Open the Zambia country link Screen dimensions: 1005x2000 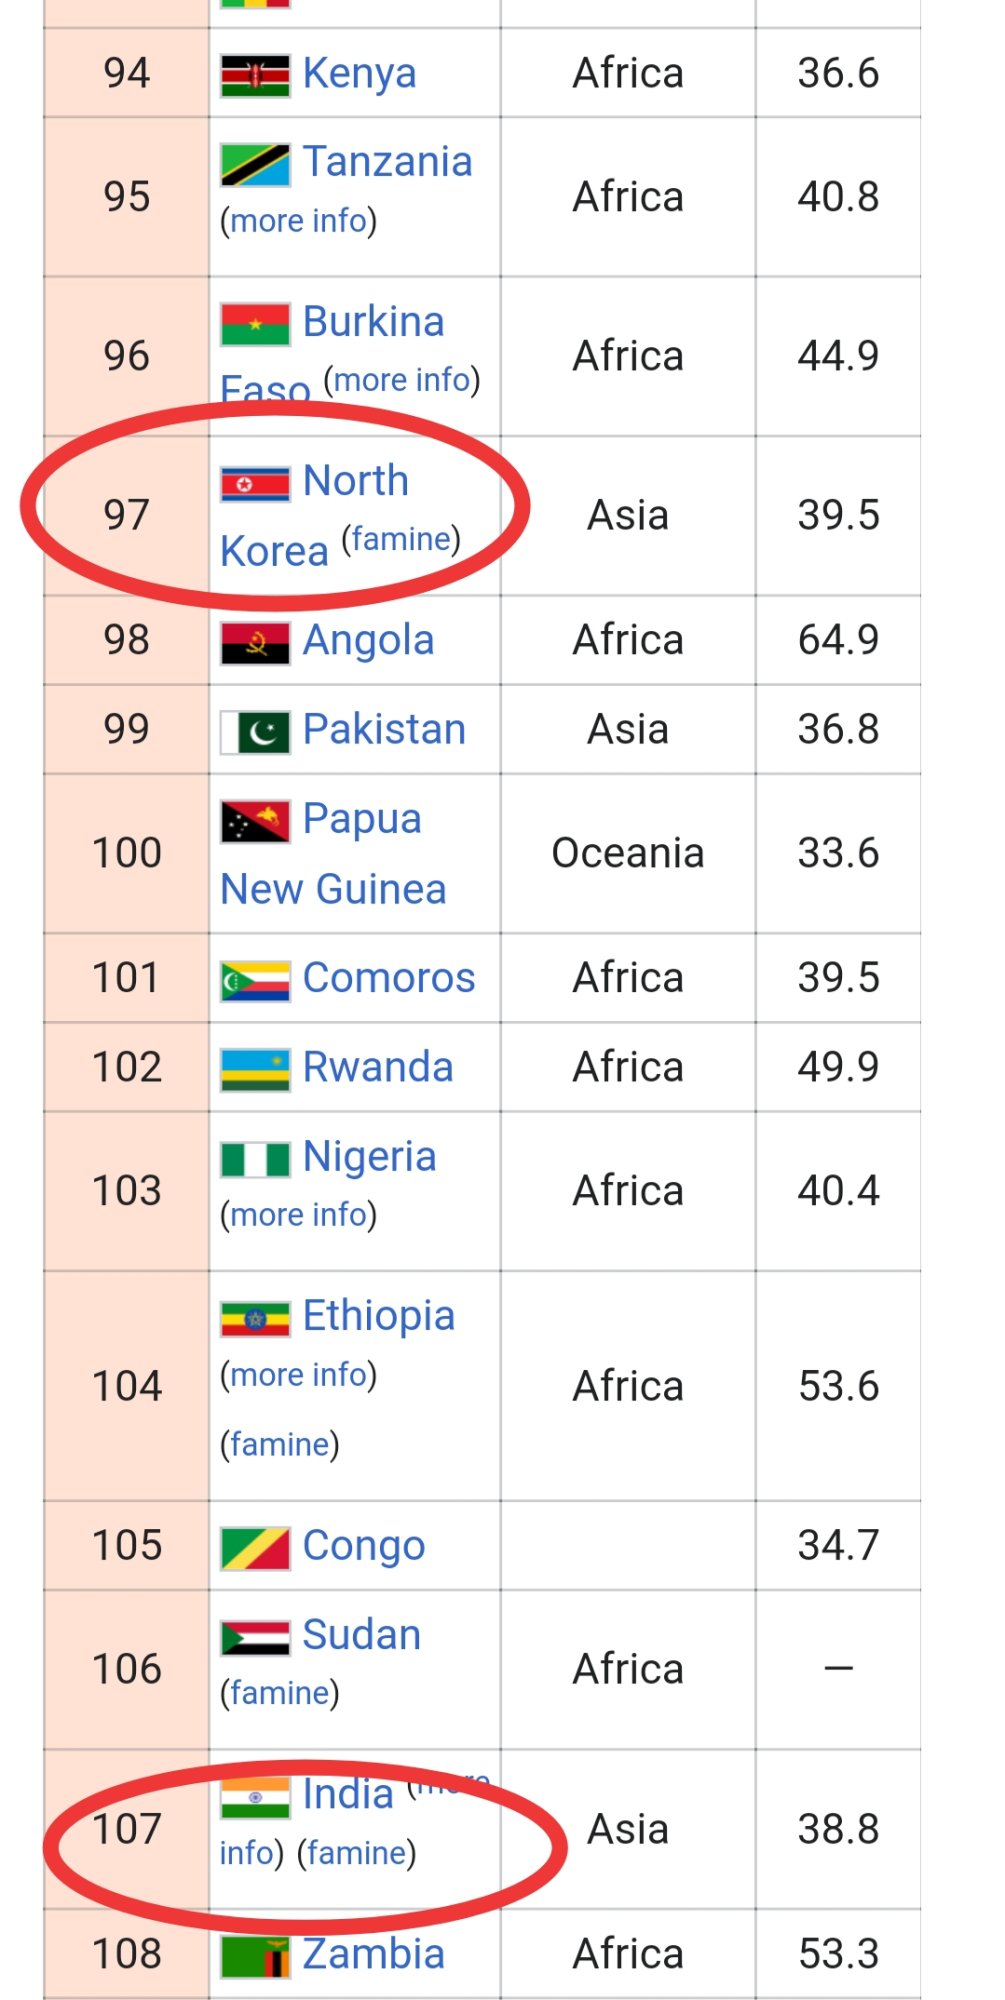[373, 1954]
